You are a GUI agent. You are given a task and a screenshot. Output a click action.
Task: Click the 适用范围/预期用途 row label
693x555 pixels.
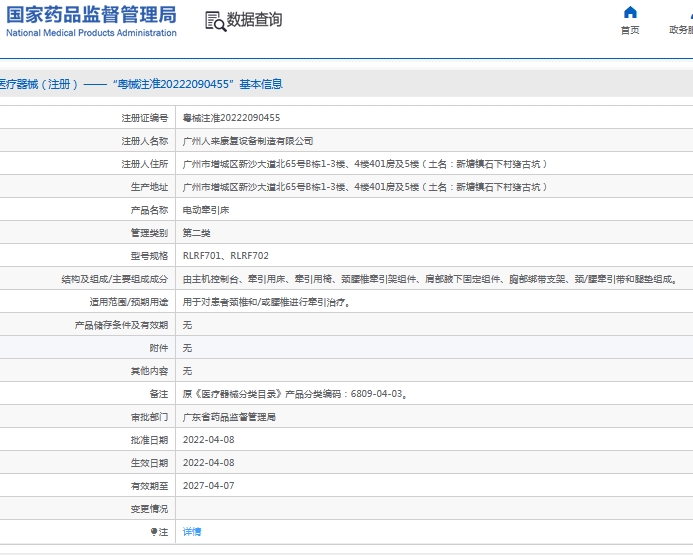[x=129, y=302]
